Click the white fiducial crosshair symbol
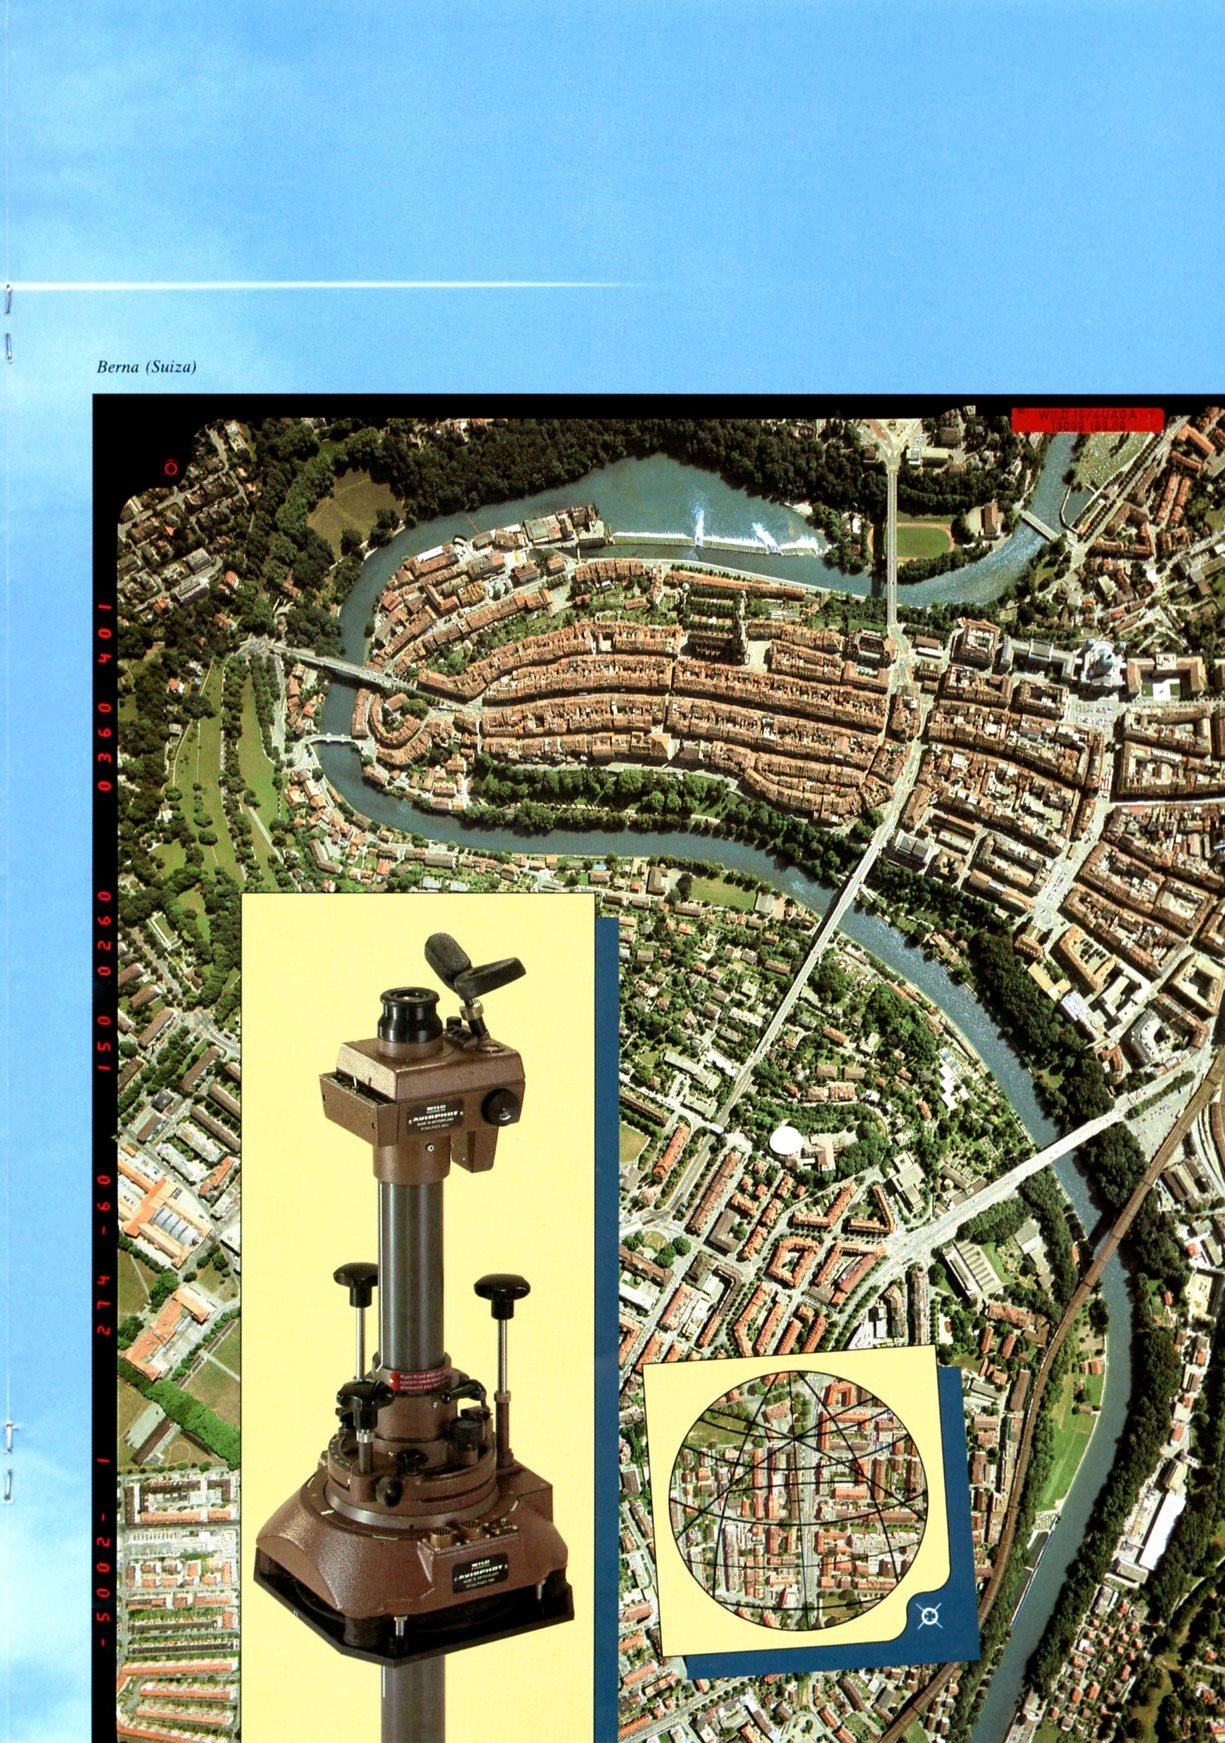 click(930, 1617)
